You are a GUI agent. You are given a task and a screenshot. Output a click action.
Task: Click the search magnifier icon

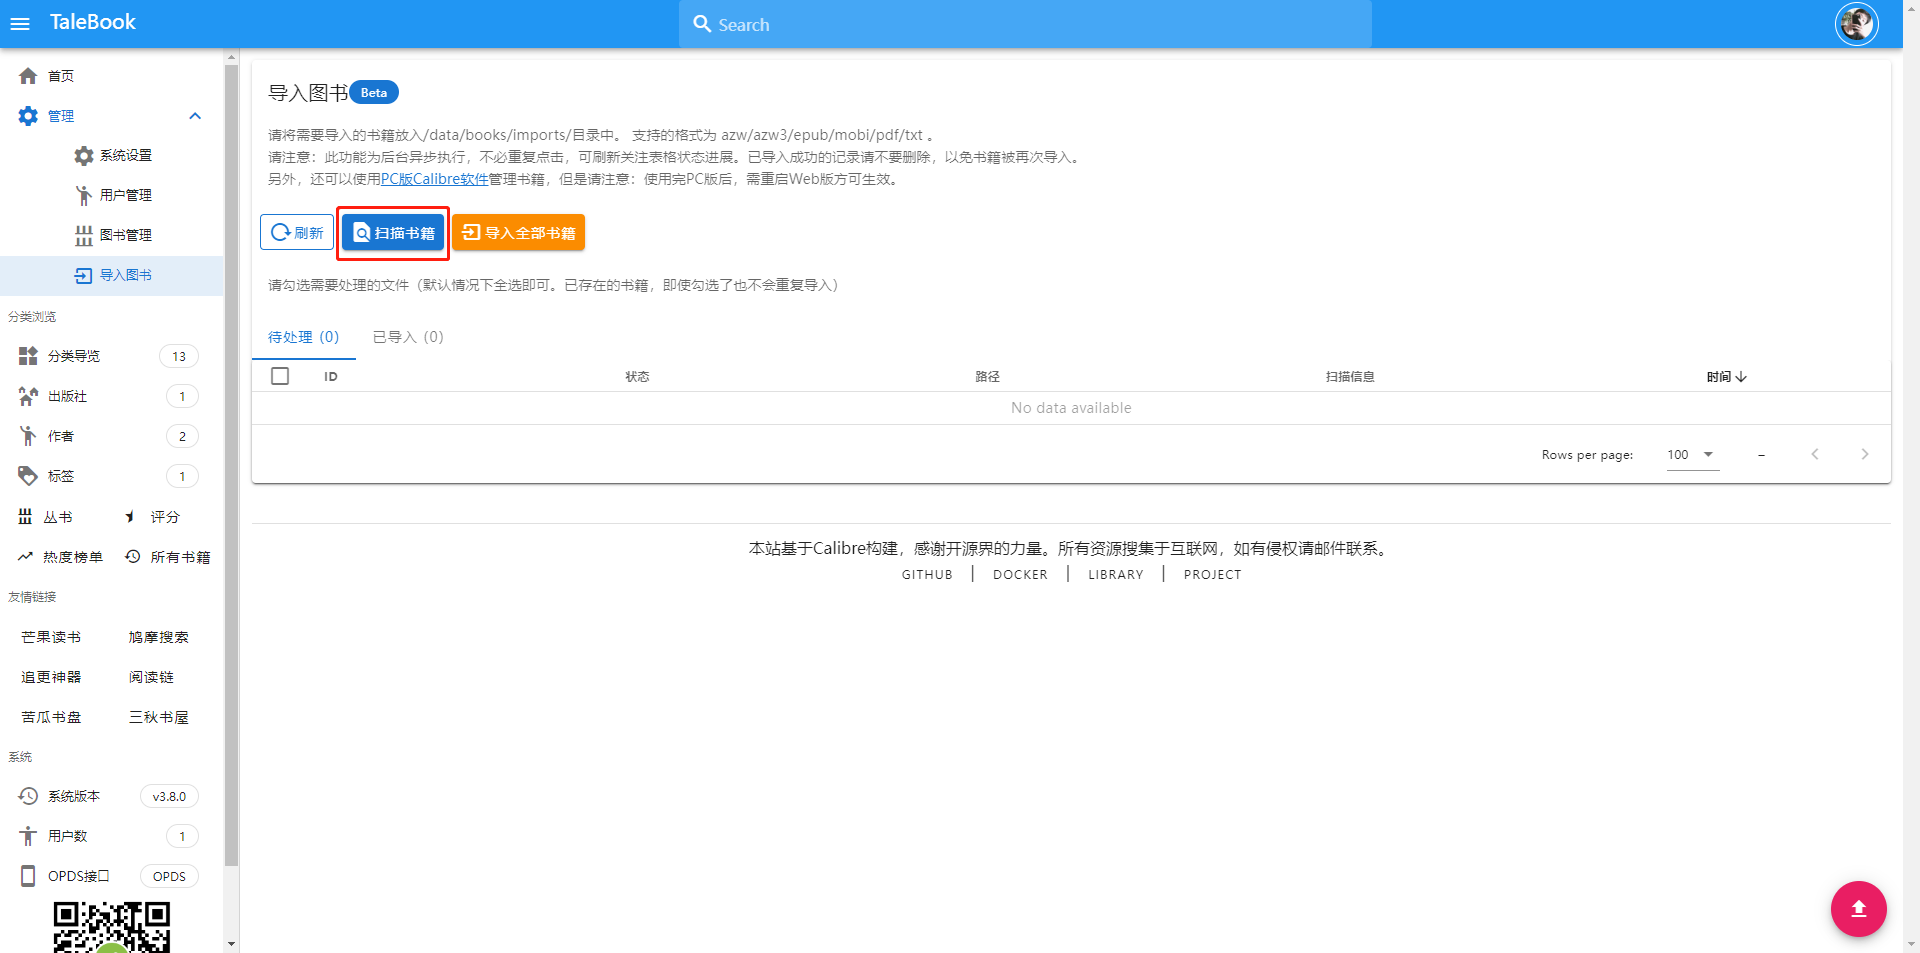click(703, 24)
